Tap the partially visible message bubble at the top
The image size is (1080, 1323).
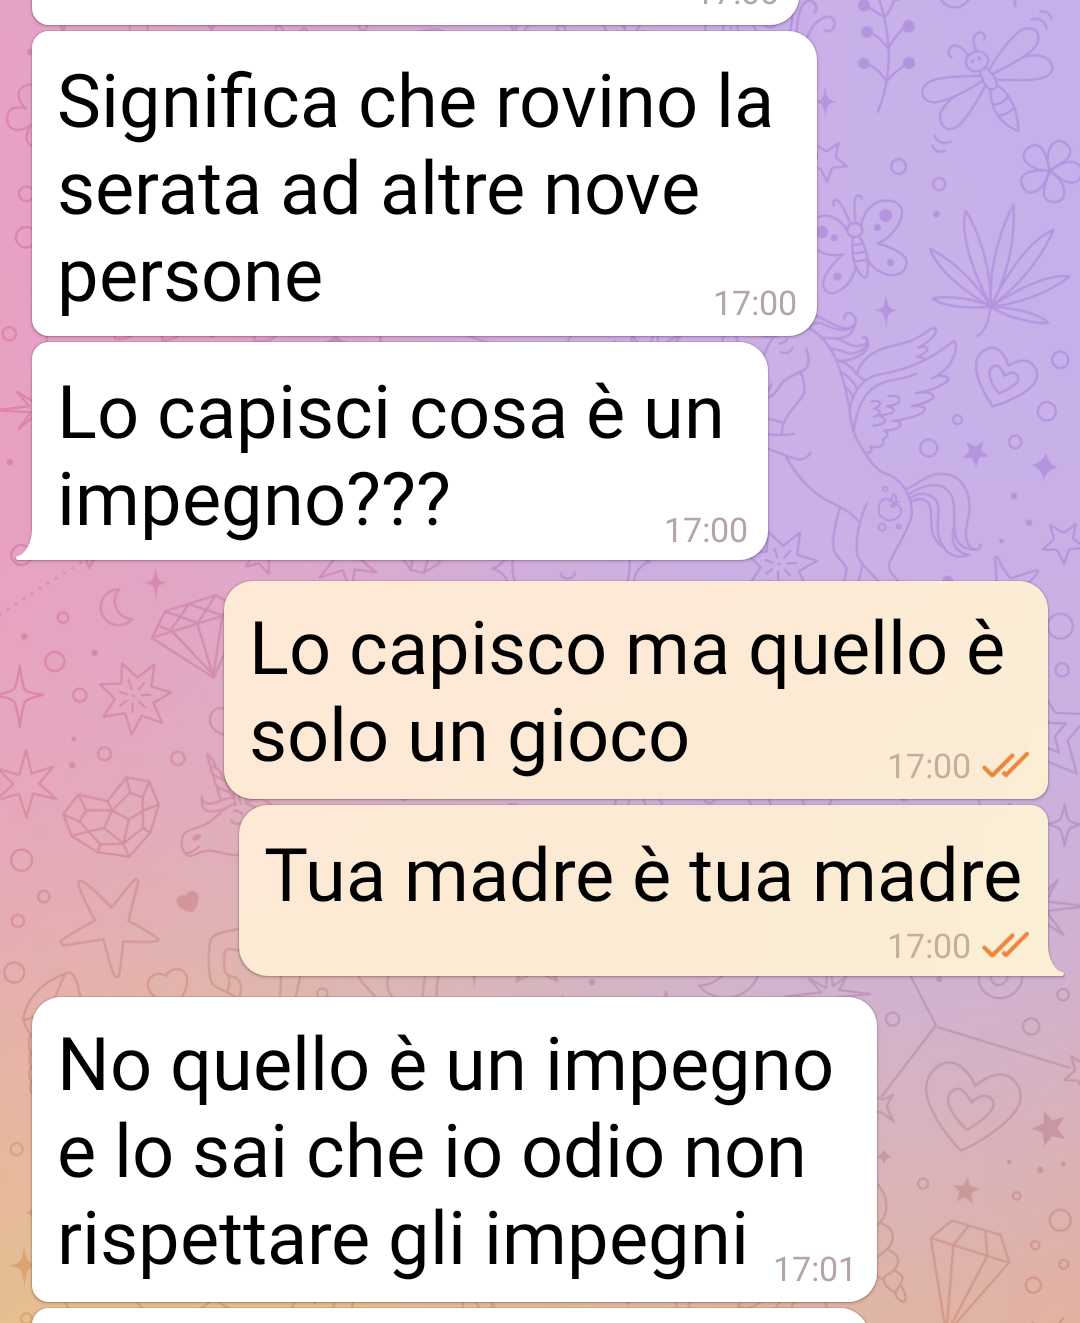(x=415, y=11)
